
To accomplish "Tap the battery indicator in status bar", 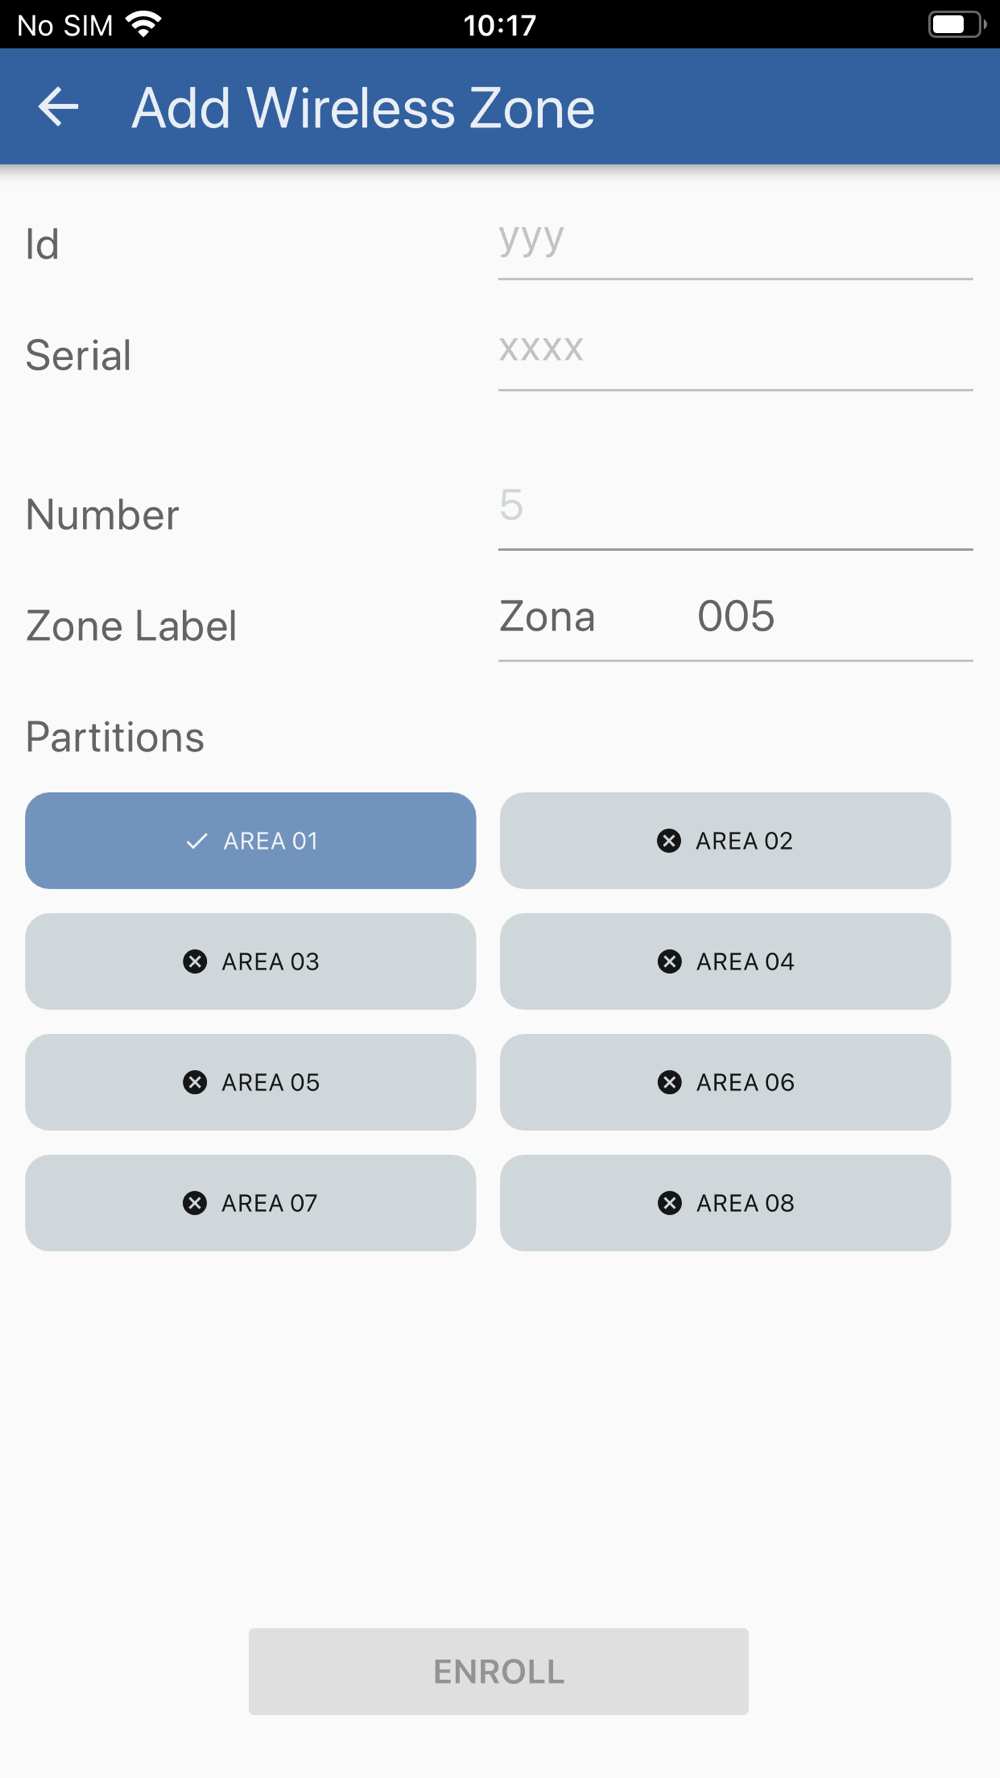I will (x=955, y=24).
